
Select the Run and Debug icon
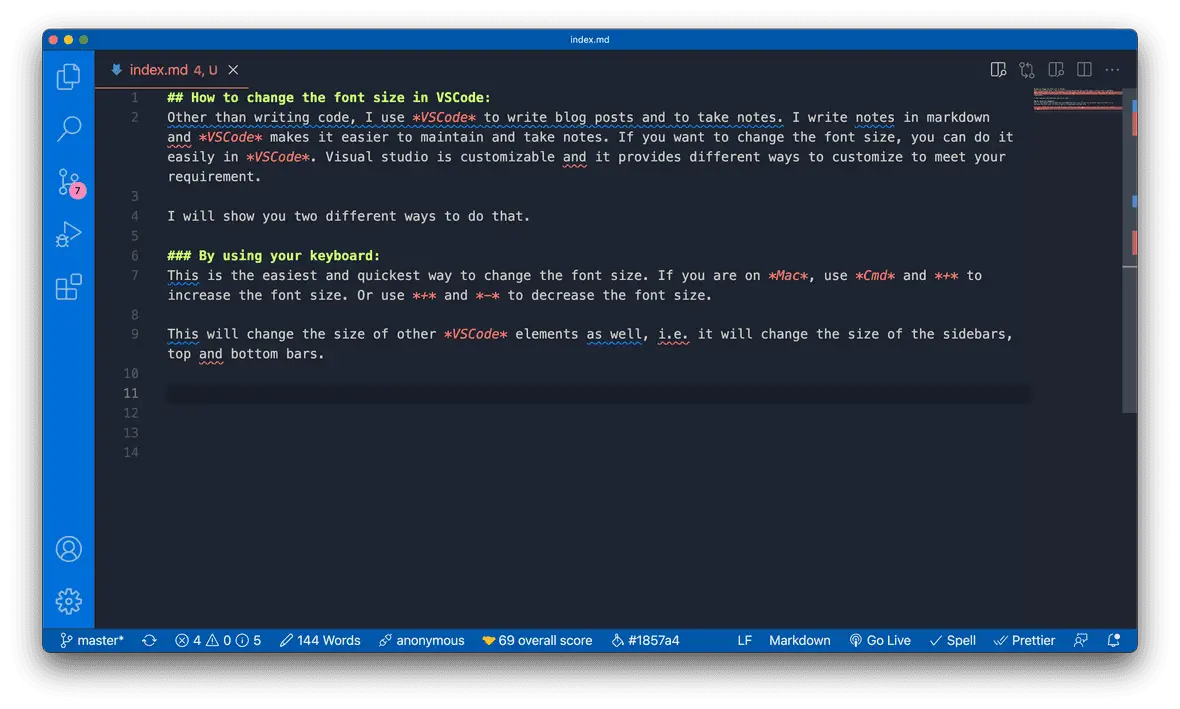68,234
